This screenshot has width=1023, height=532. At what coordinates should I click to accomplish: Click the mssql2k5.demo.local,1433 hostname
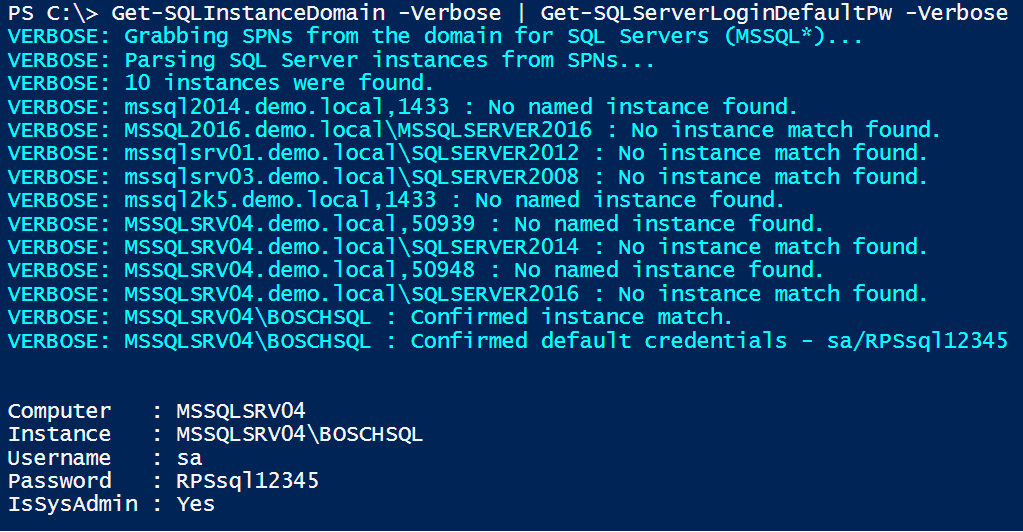coord(280,200)
